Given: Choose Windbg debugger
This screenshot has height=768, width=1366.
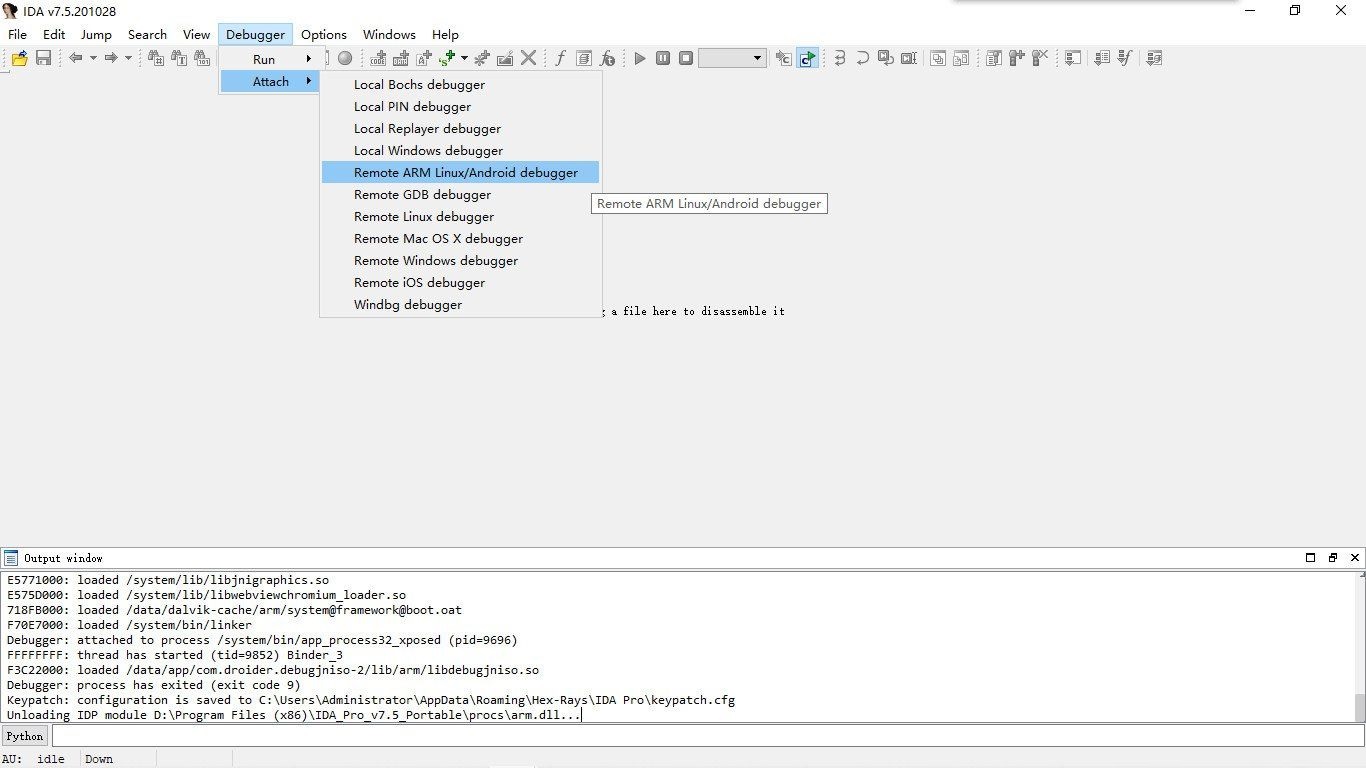Looking at the screenshot, I should click(x=460, y=304).
